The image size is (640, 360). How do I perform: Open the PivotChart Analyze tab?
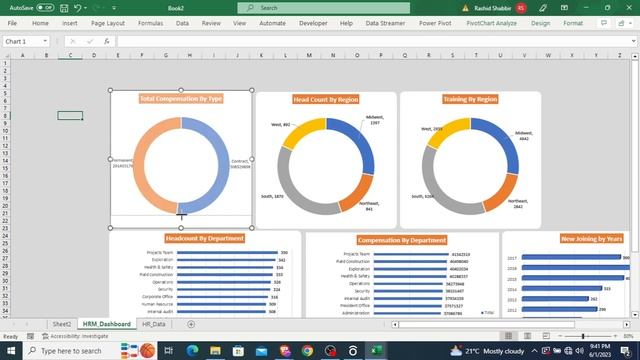pyautogui.click(x=491, y=23)
